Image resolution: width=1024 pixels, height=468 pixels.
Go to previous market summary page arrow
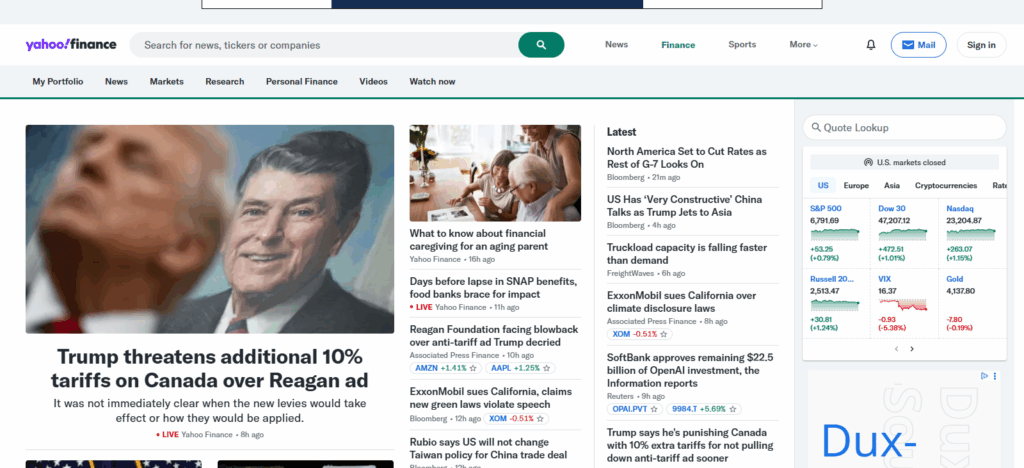pyautogui.click(x=896, y=349)
